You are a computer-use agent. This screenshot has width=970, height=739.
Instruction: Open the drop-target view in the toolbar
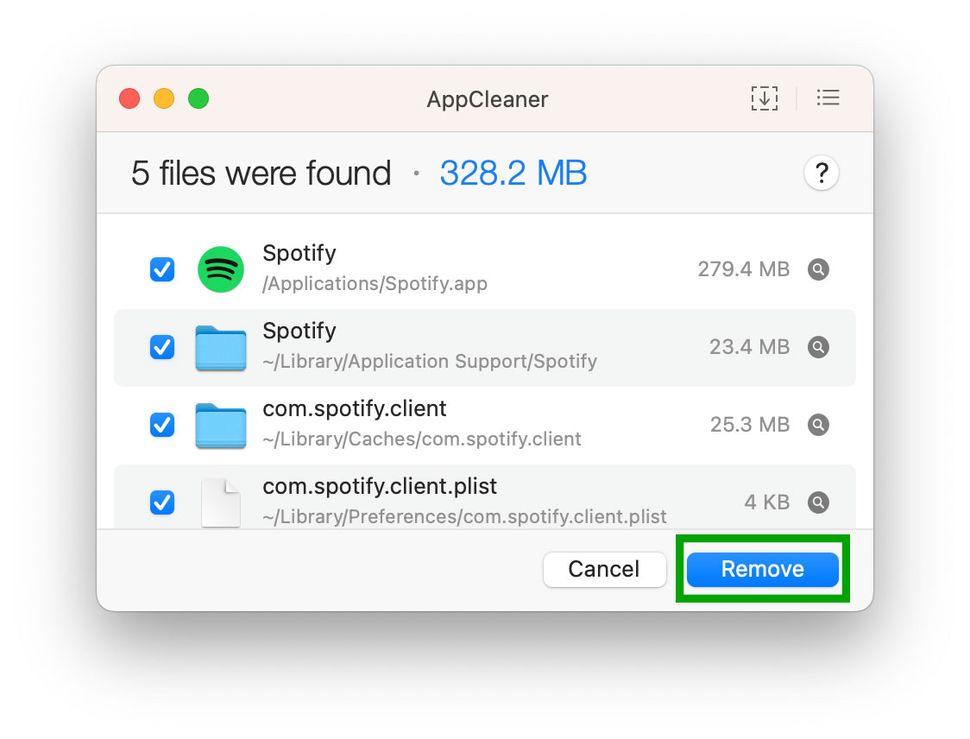[763, 98]
